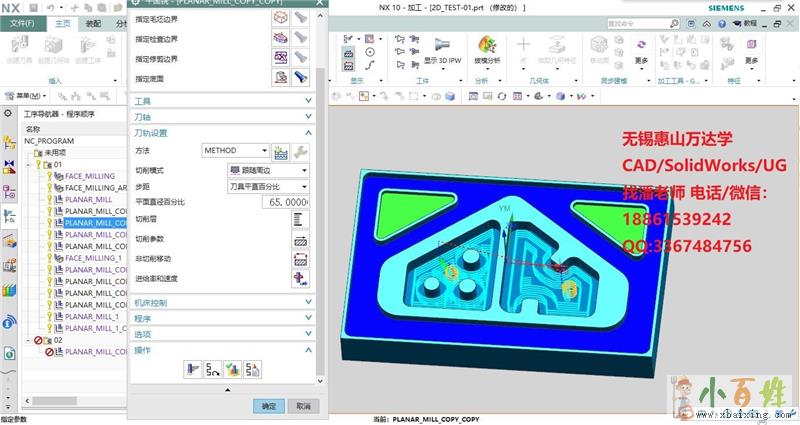Open the cut pattern (切削模式) dropdown
800x425 pixels.
(x=267, y=170)
